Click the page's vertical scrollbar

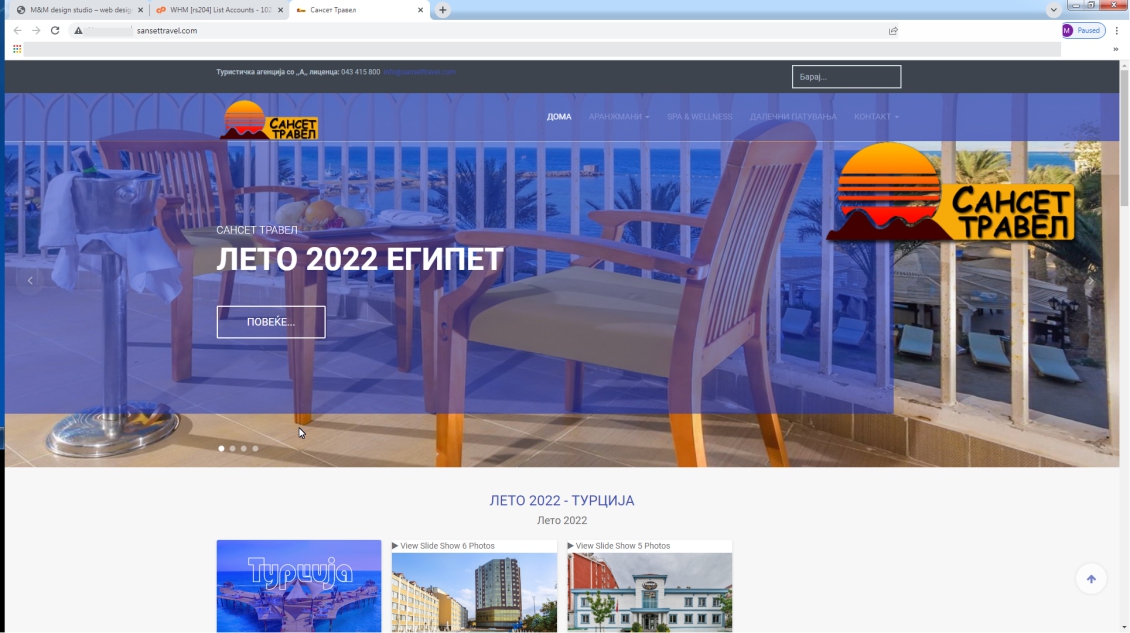[x=1124, y=300]
